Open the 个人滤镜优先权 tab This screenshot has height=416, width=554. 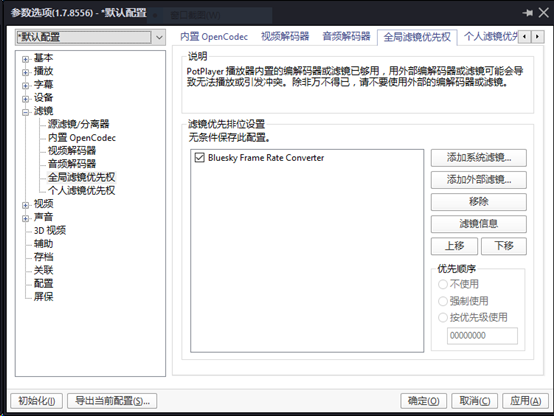(490, 36)
